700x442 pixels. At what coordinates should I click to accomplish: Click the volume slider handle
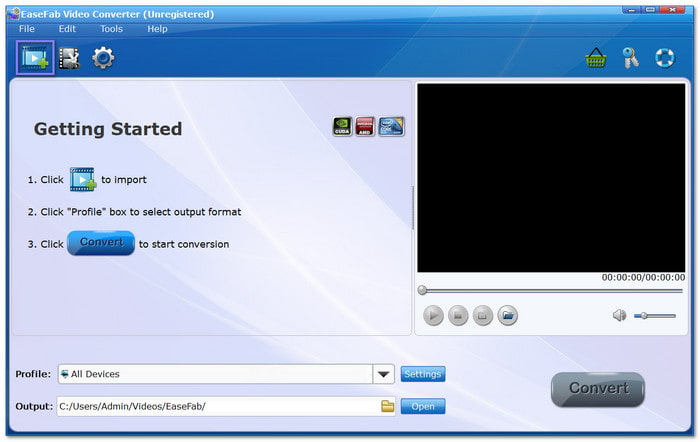click(644, 316)
